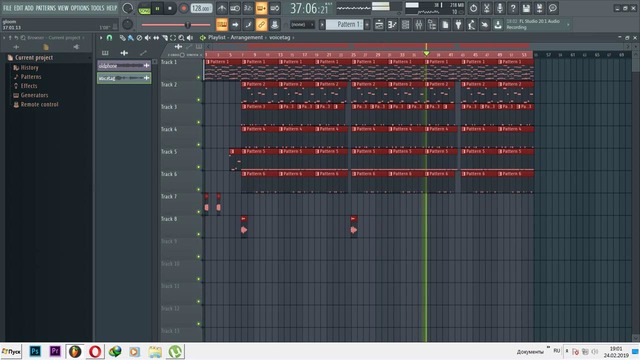Save project with the floppy disk icon

click(x=526, y=8)
